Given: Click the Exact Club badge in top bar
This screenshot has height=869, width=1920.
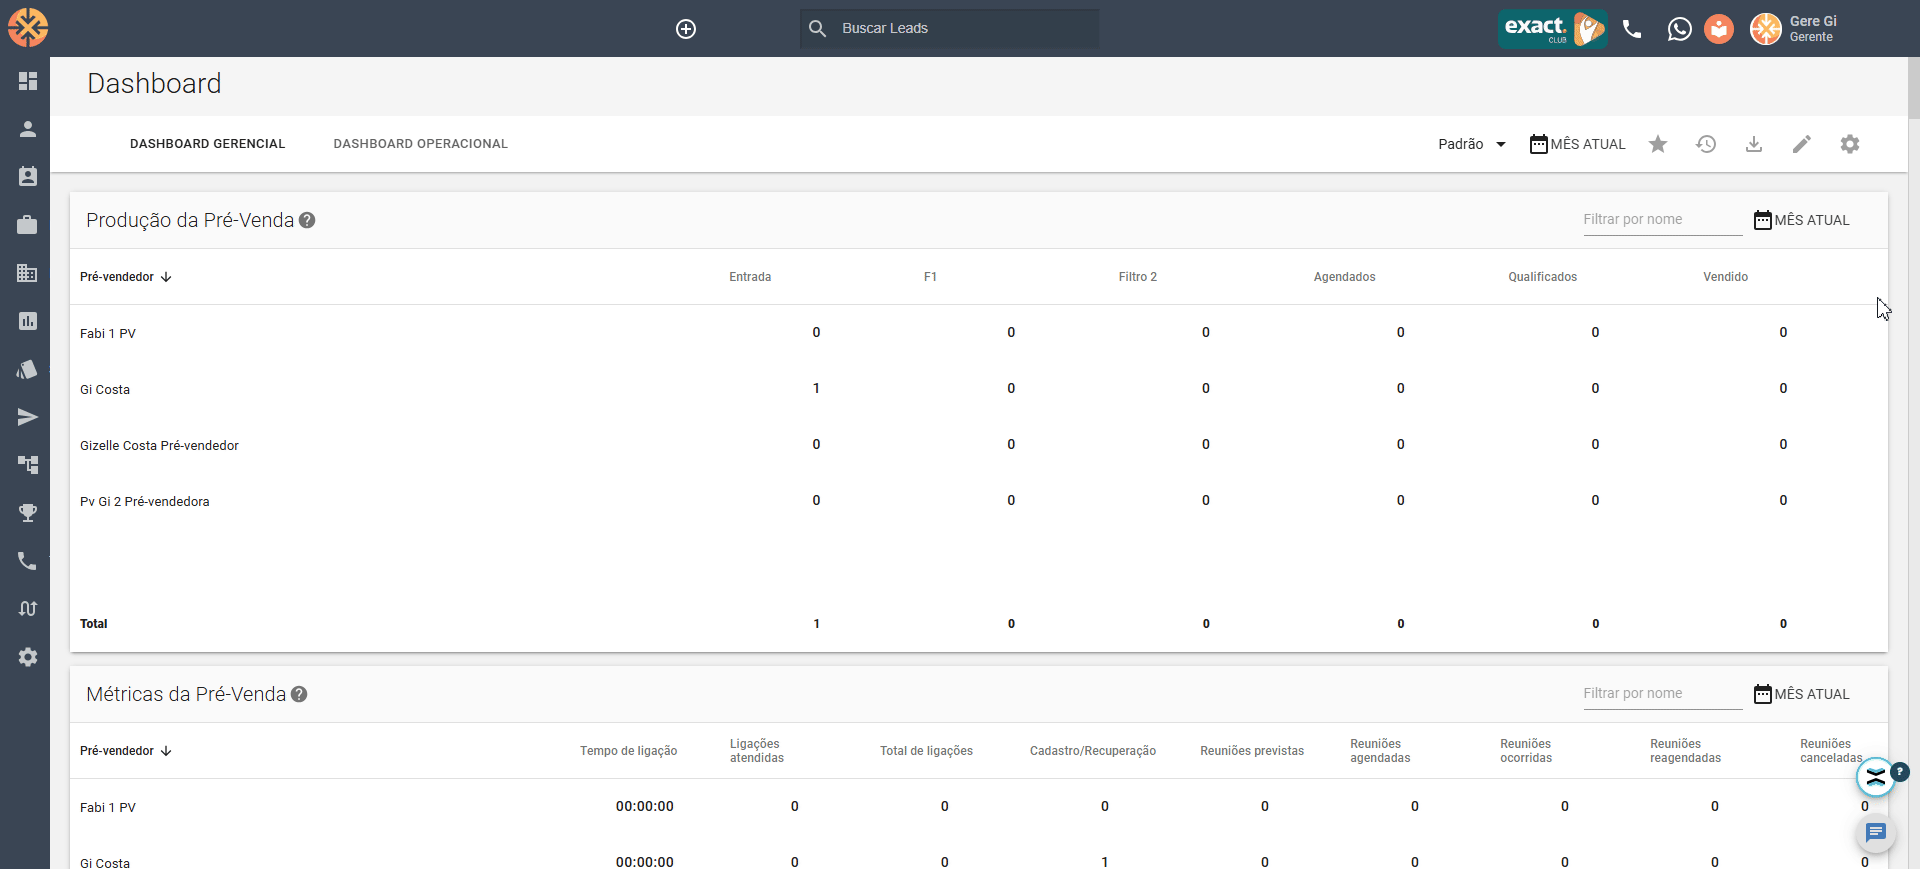Looking at the screenshot, I should pos(1552,29).
